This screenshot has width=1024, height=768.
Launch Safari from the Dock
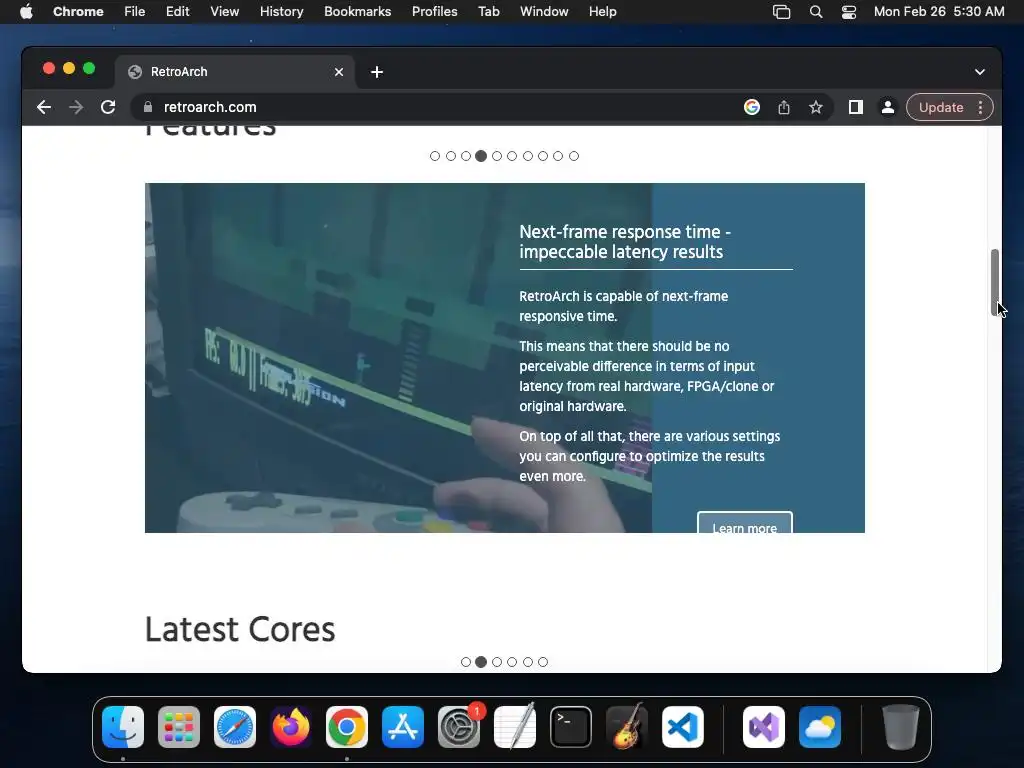pyautogui.click(x=235, y=727)
